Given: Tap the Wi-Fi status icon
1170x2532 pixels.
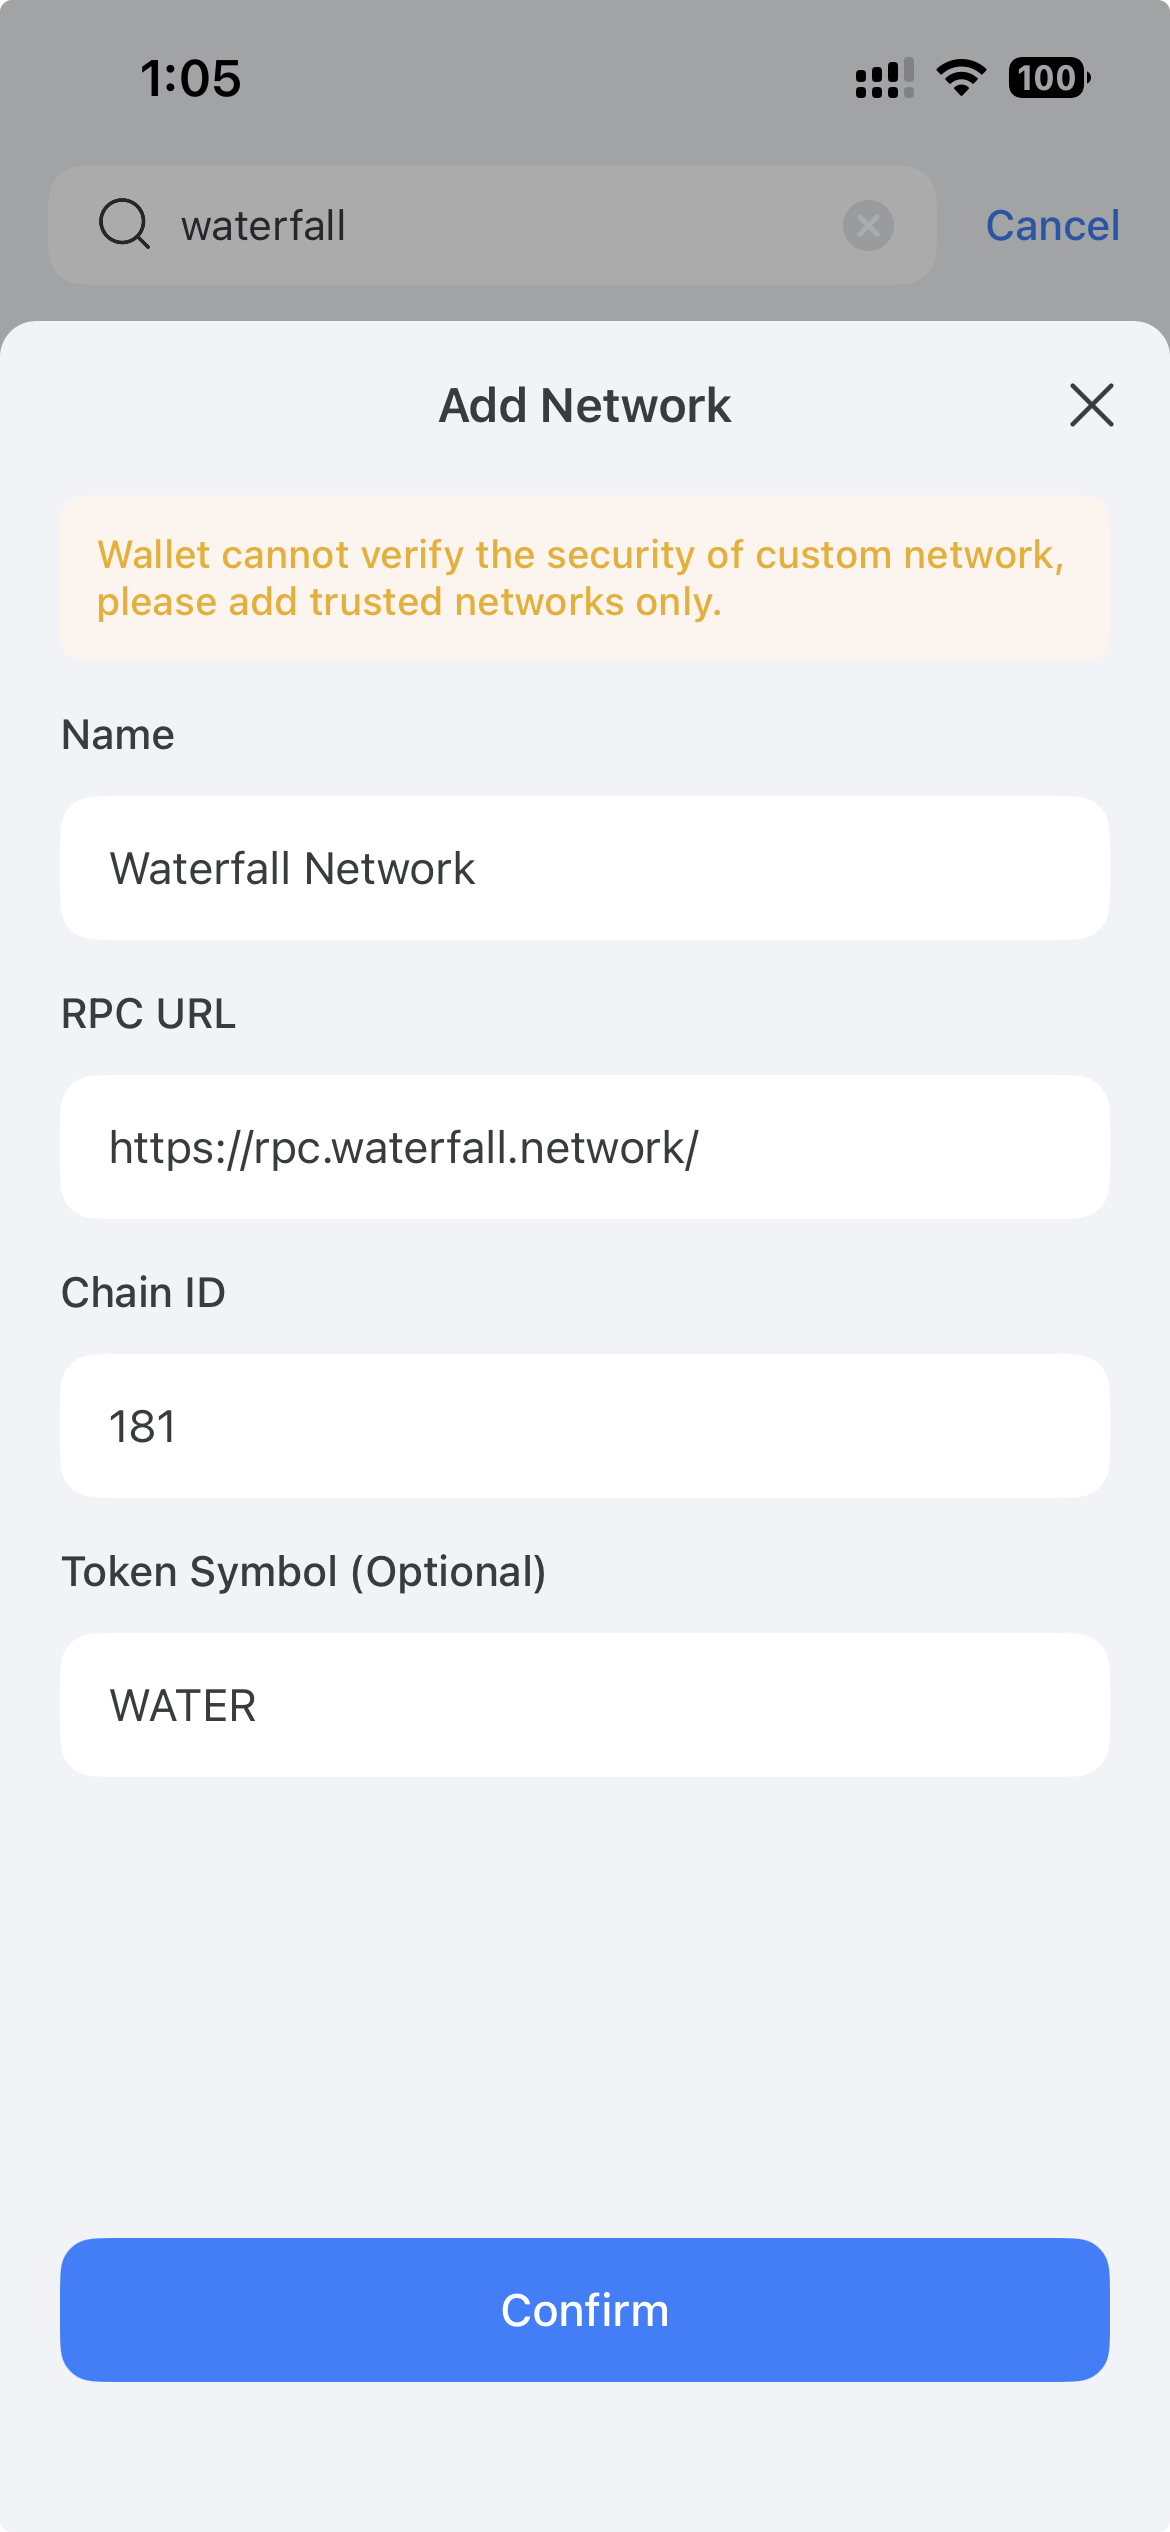Looking at the screenshot, I should 961,78.
